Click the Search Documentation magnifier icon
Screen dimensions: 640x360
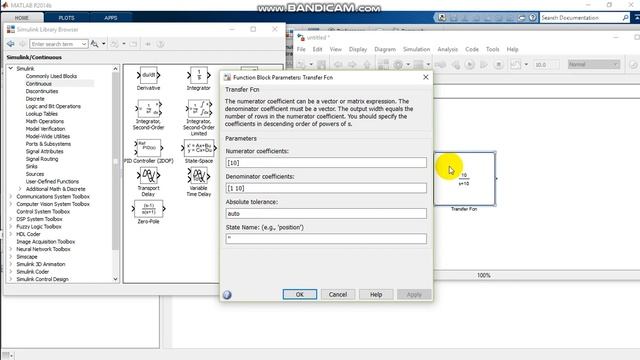625,18
